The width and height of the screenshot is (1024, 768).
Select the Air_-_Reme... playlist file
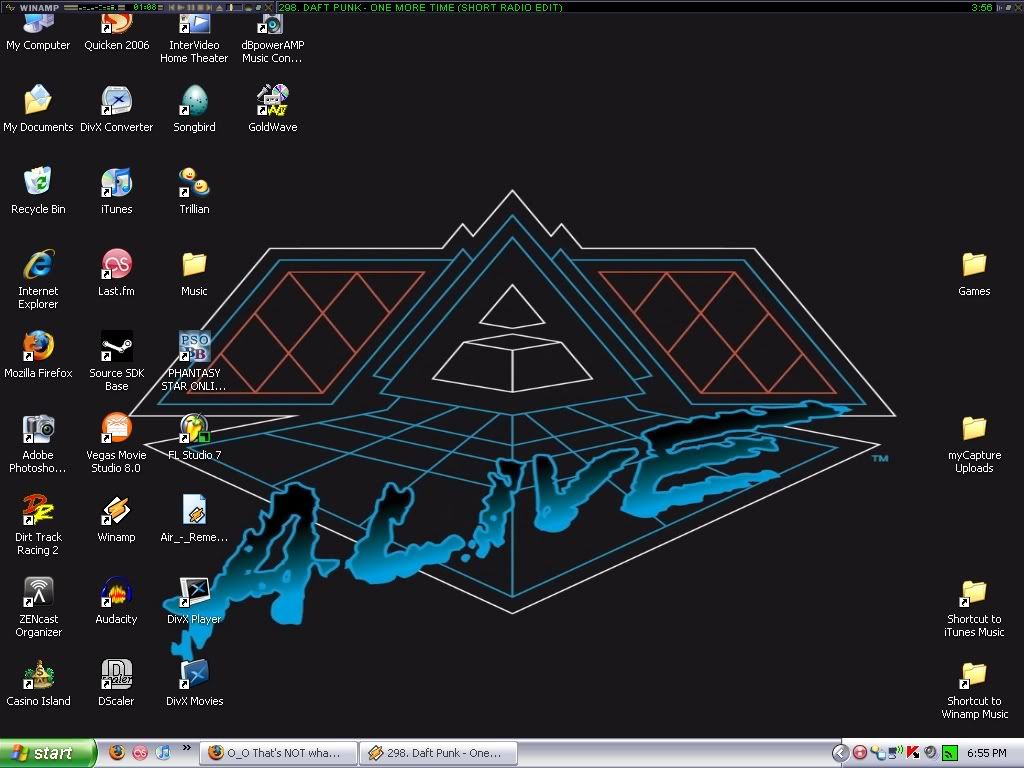194,519
